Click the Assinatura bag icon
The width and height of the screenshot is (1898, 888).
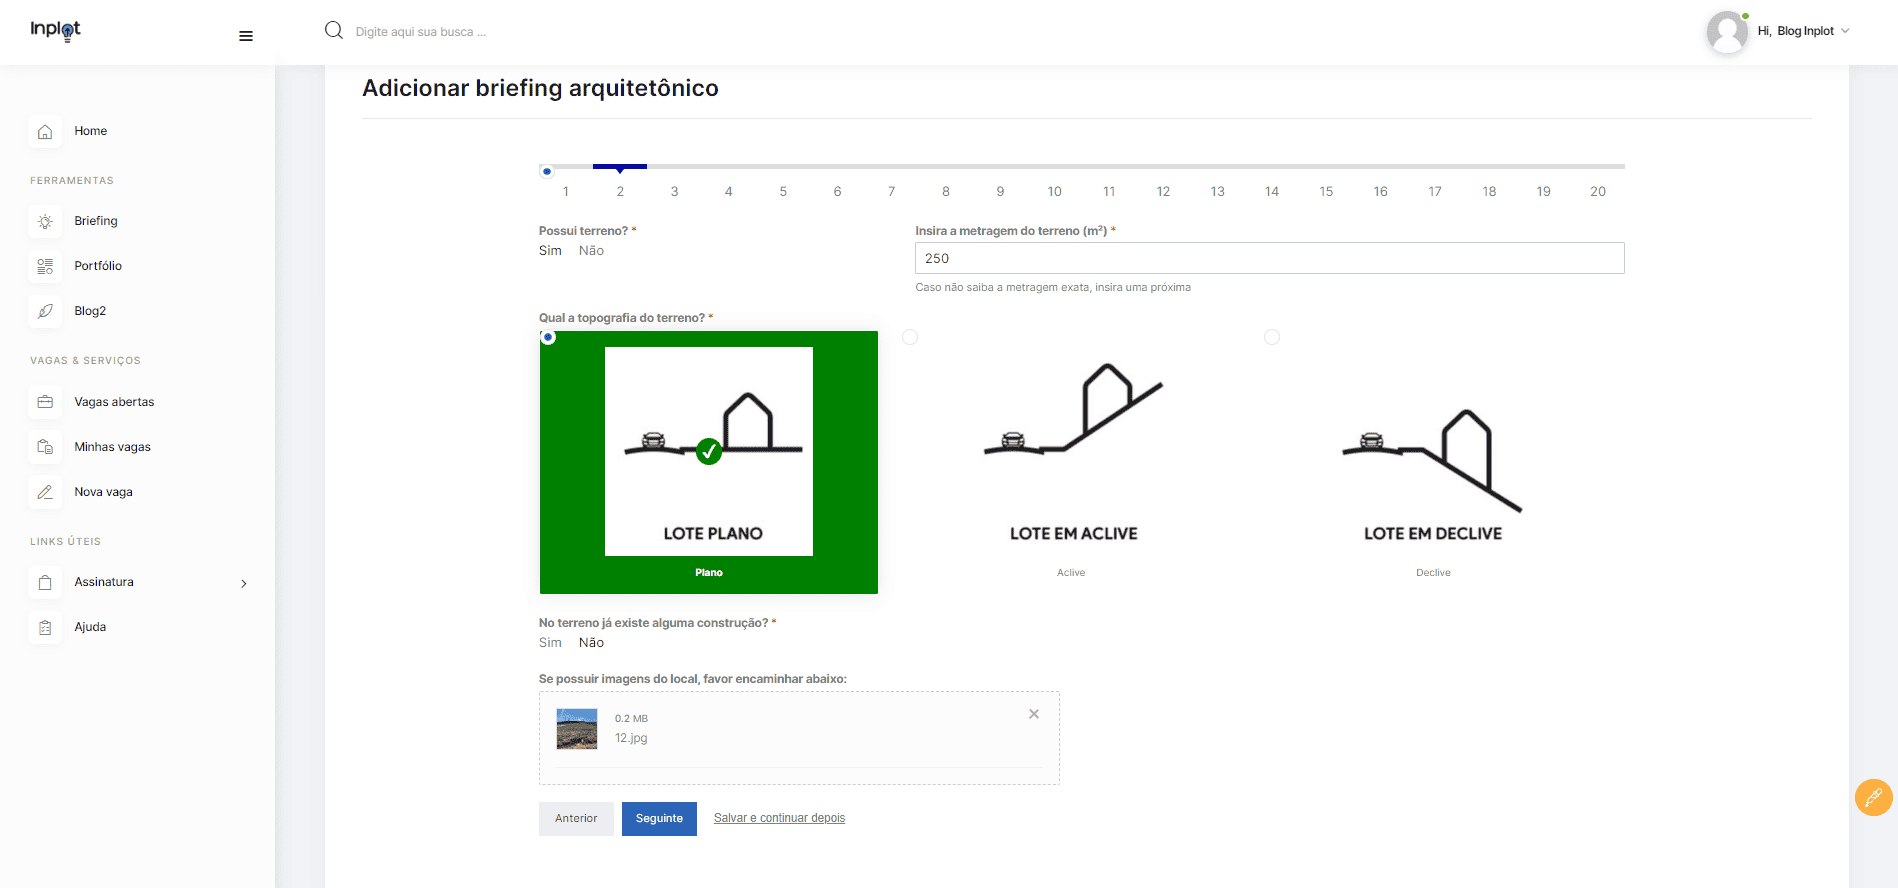(45, 582)
